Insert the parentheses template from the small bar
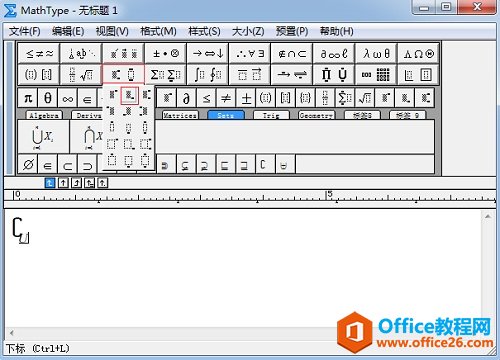 pos(266,98)
